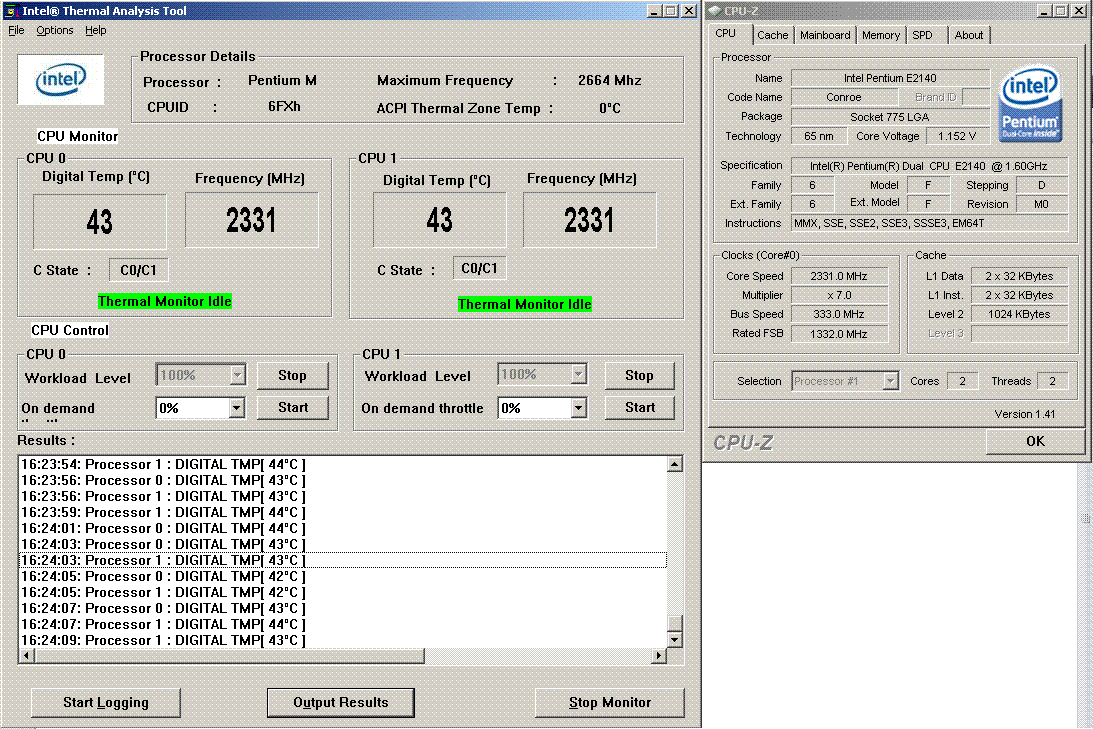Click Stop for CPU 1 workload
1093x729 pixels.
click(x=639, y=375)
